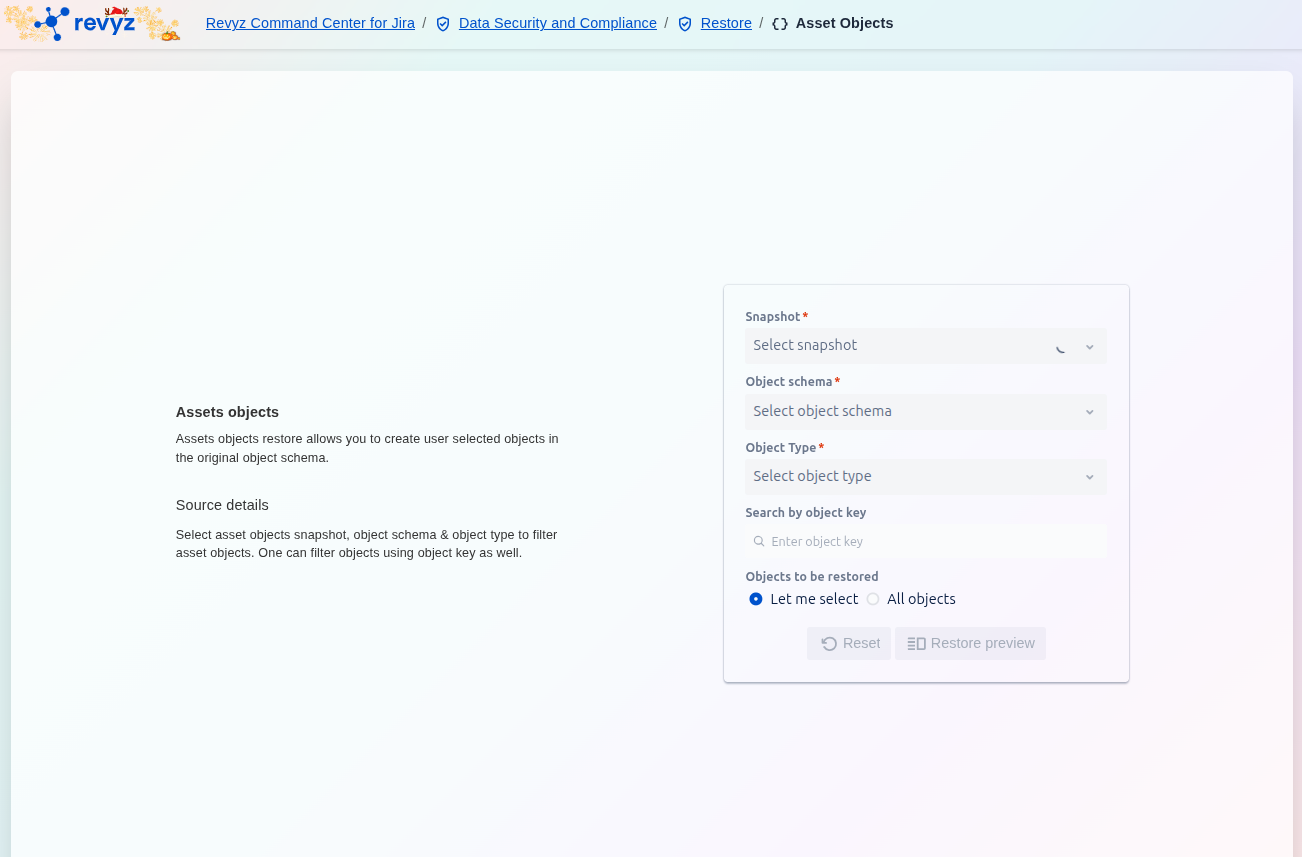Image resolution: width=1302 pixels, height=857 pixels.
Task: Select the "Let me select" radio option
Action: click(756, 599)
